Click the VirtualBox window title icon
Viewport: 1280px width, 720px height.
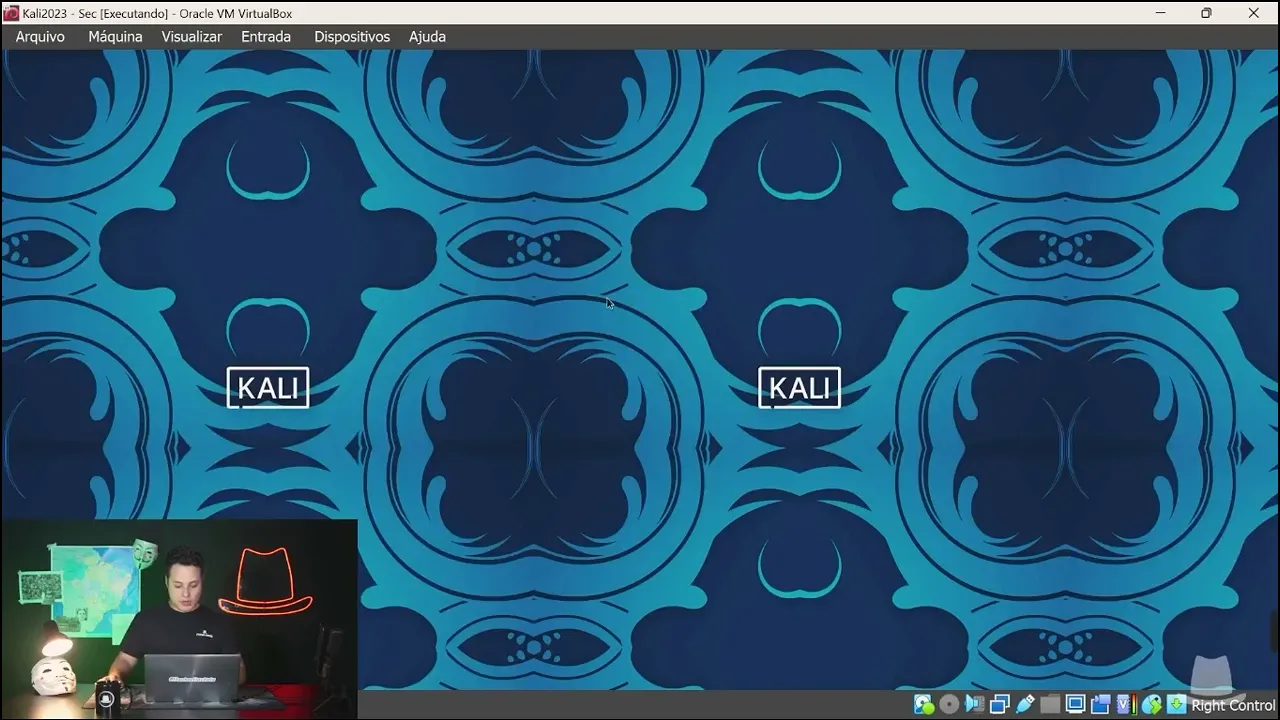click(x=12, y=13)
